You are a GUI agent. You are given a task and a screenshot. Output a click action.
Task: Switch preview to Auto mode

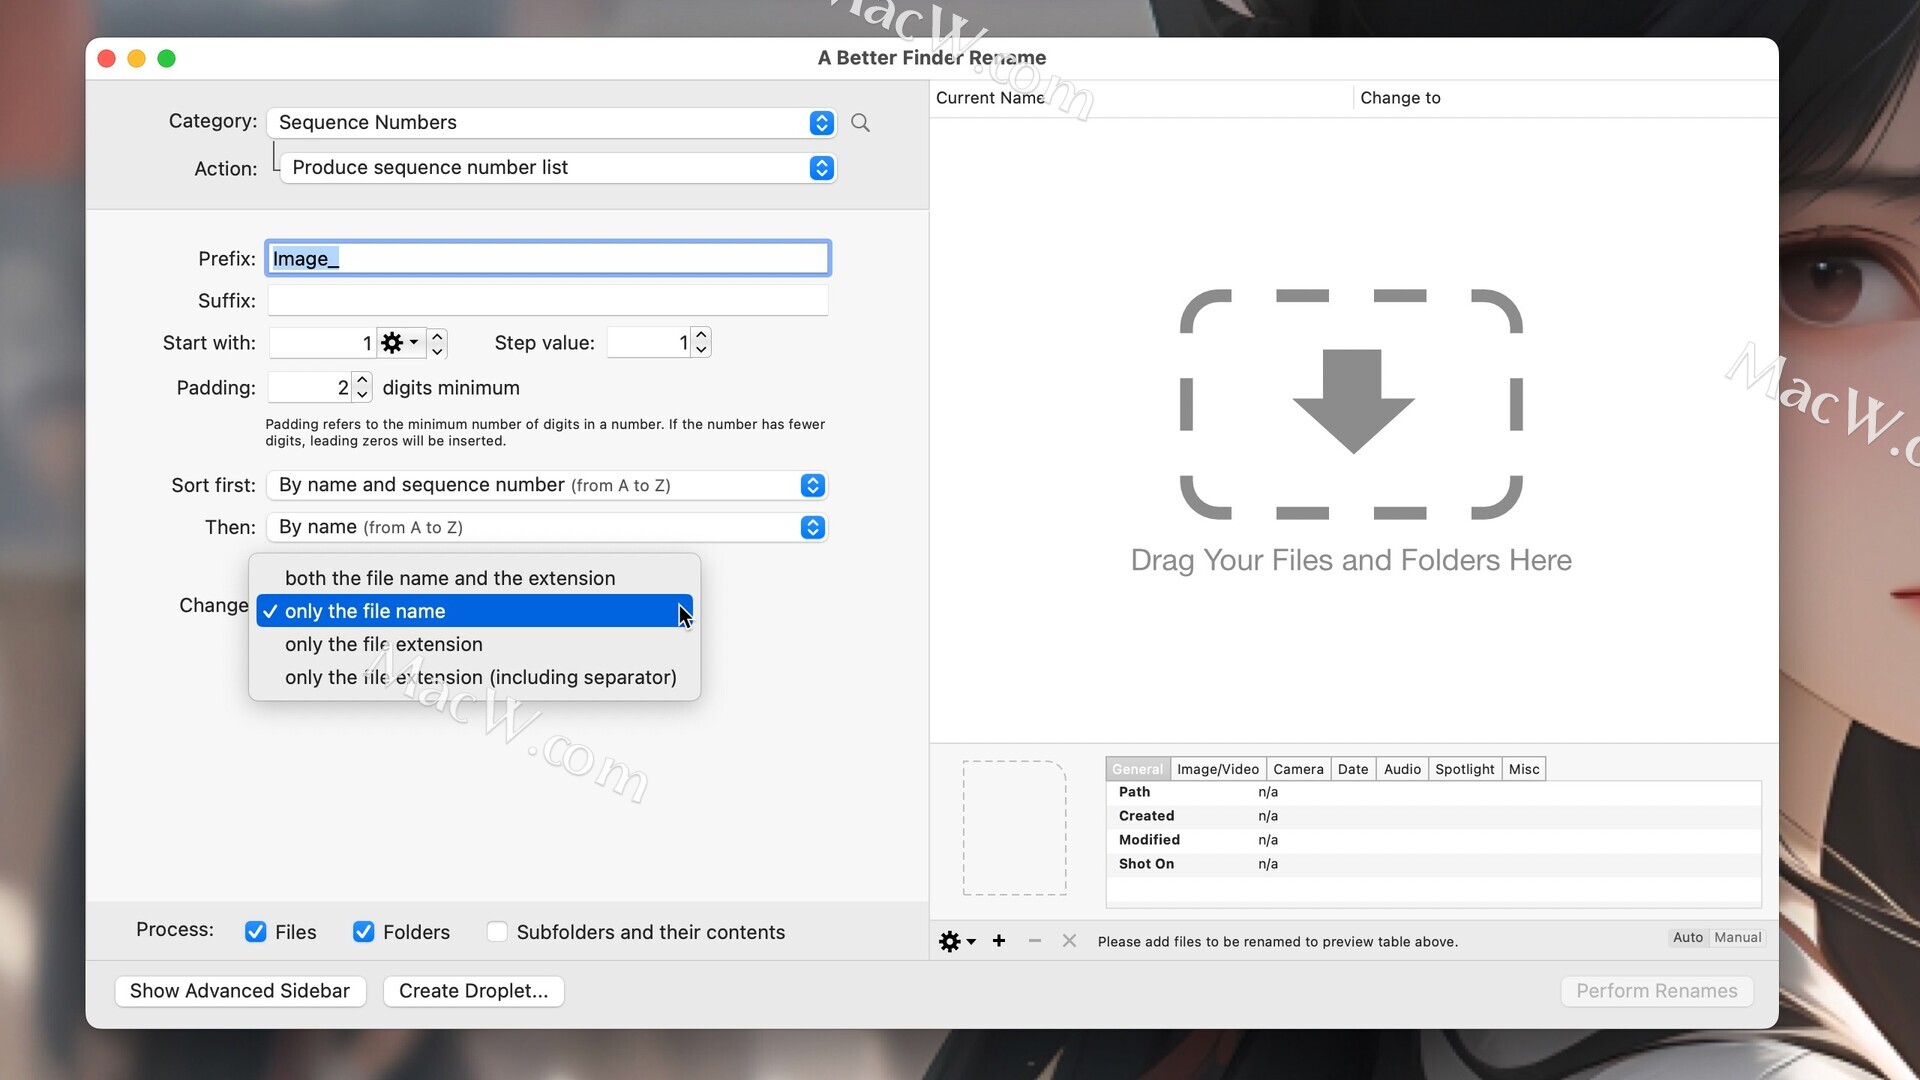(1688, 937)
